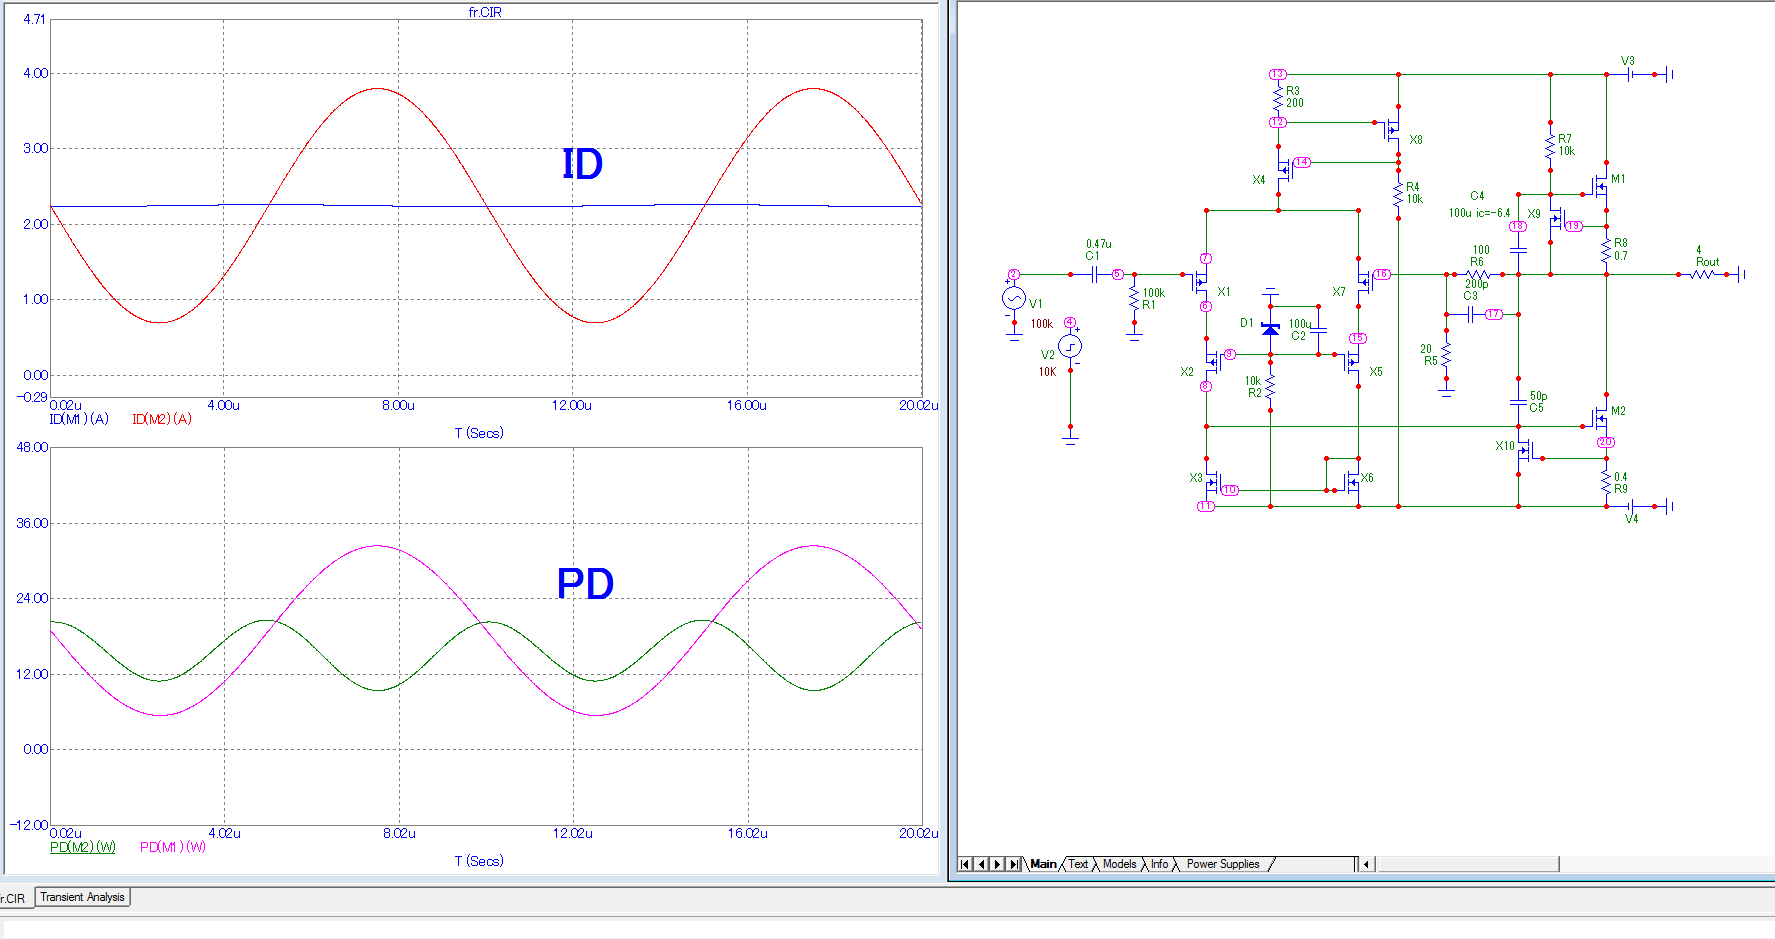The height and width of the screenshot is (939, 1775).
Task: Select the D1 diode in schematic
Action: (1270, 328)
